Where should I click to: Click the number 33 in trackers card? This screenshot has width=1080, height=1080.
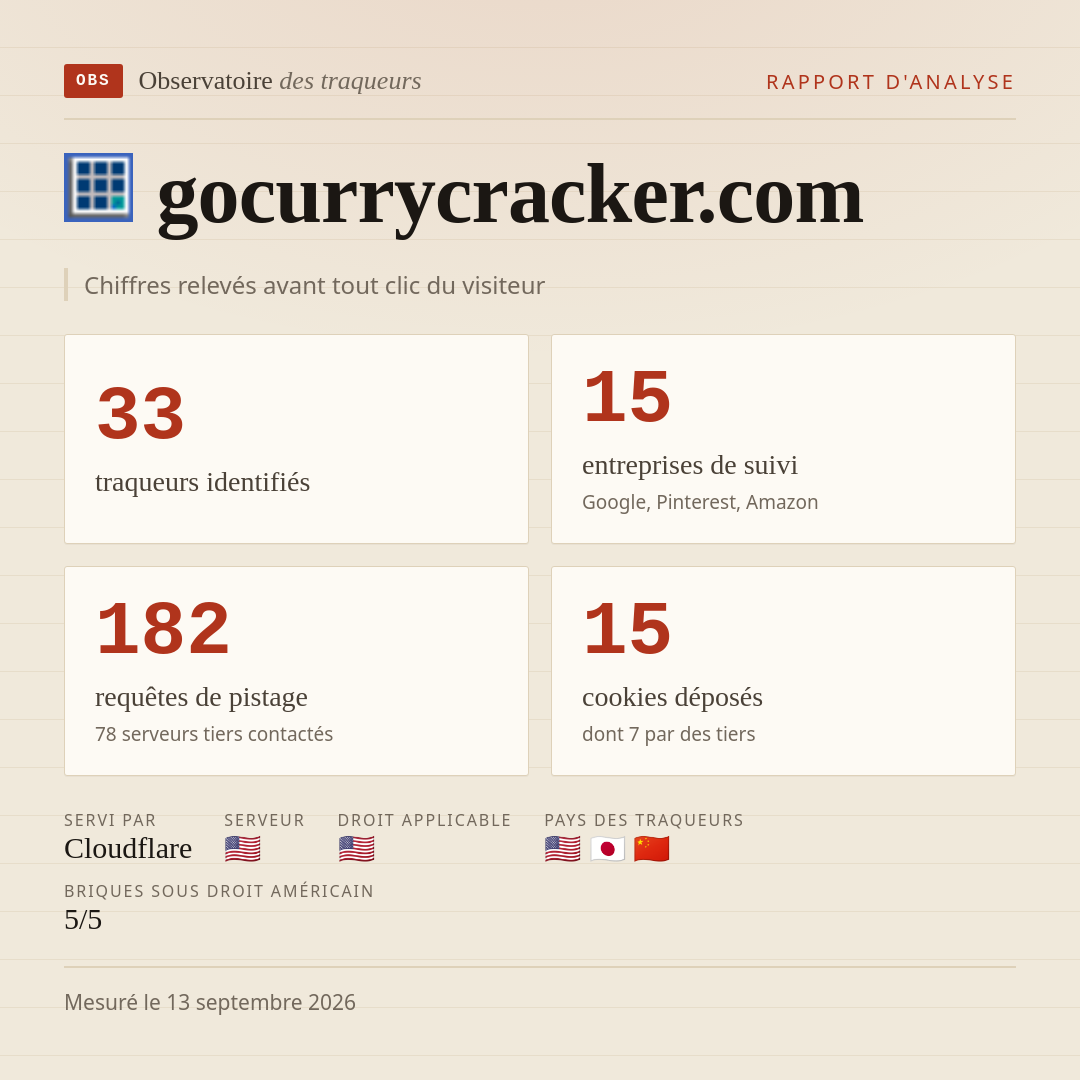click(x=141, y=413)
